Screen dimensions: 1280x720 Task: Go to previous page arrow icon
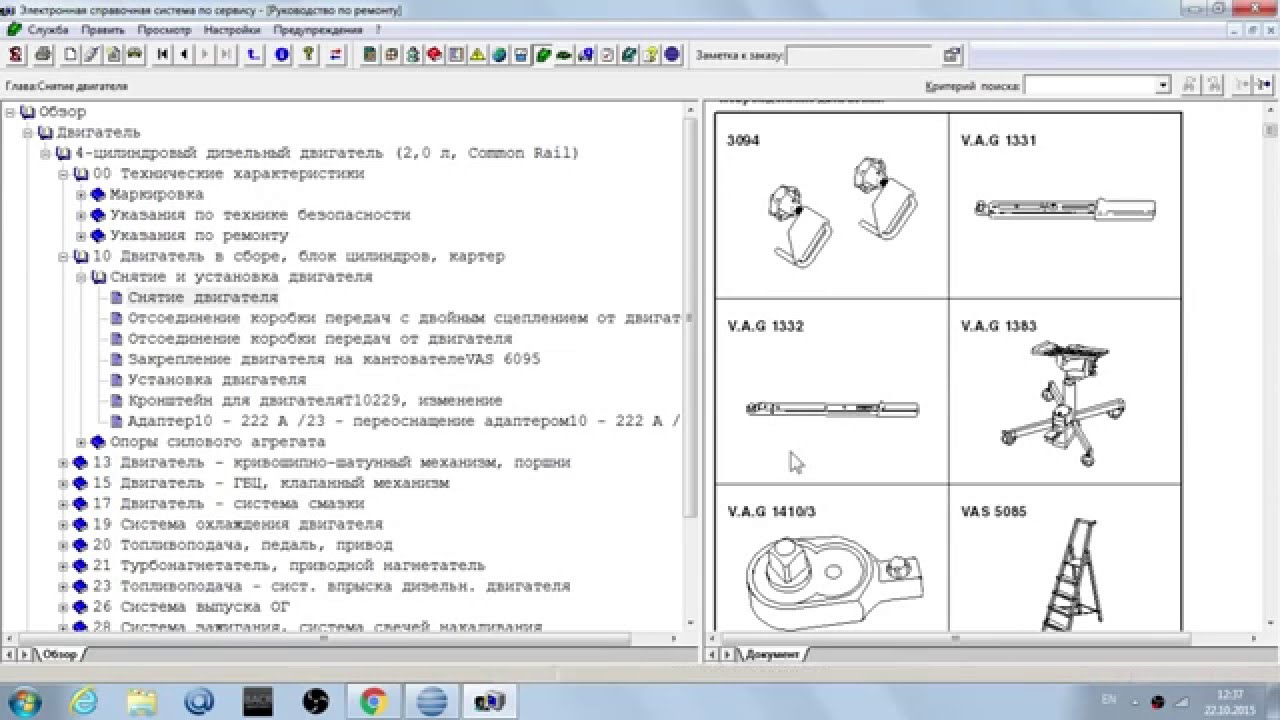pyautogui.click(x=184, y=54)
